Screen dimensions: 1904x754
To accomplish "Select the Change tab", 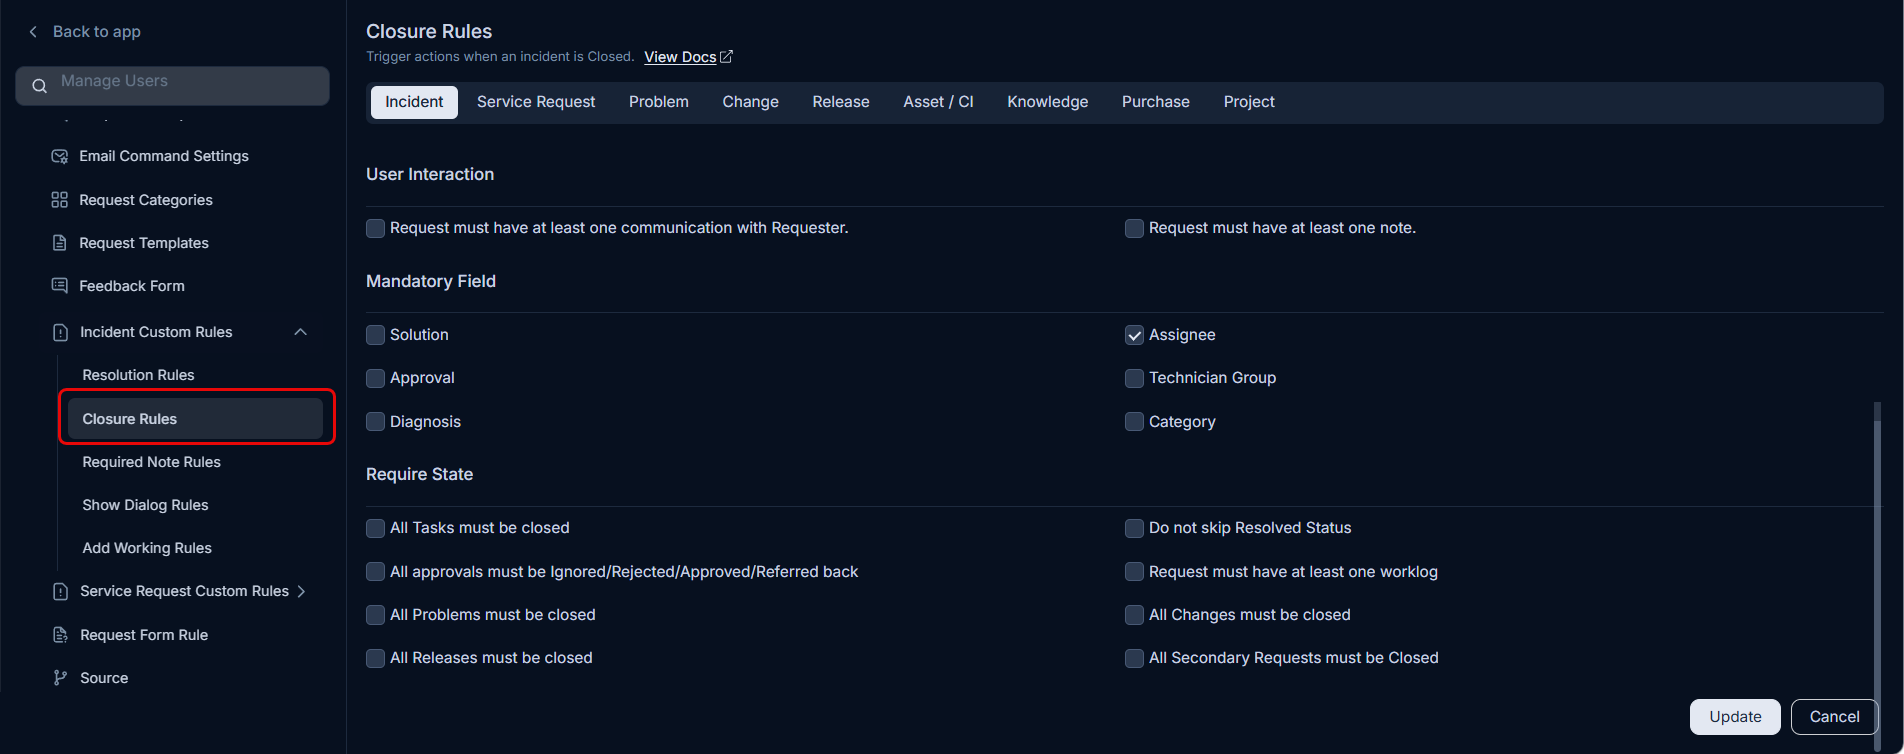I will point(751,102).
